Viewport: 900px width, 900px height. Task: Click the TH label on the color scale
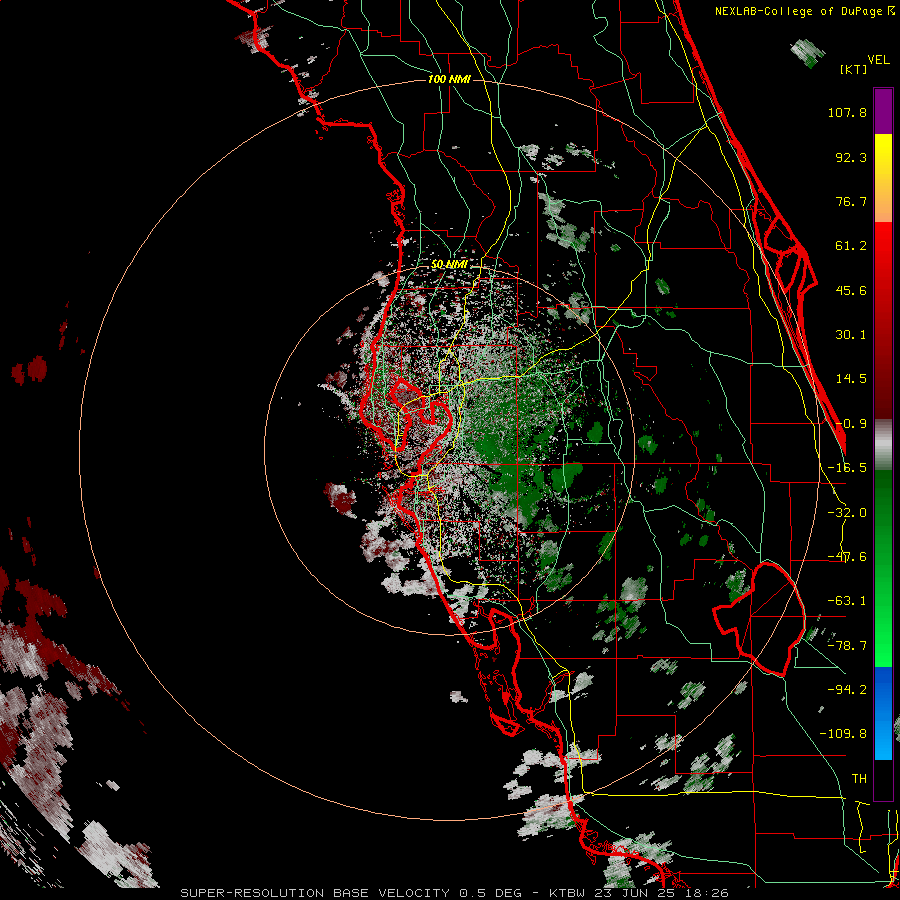(859, 778)
